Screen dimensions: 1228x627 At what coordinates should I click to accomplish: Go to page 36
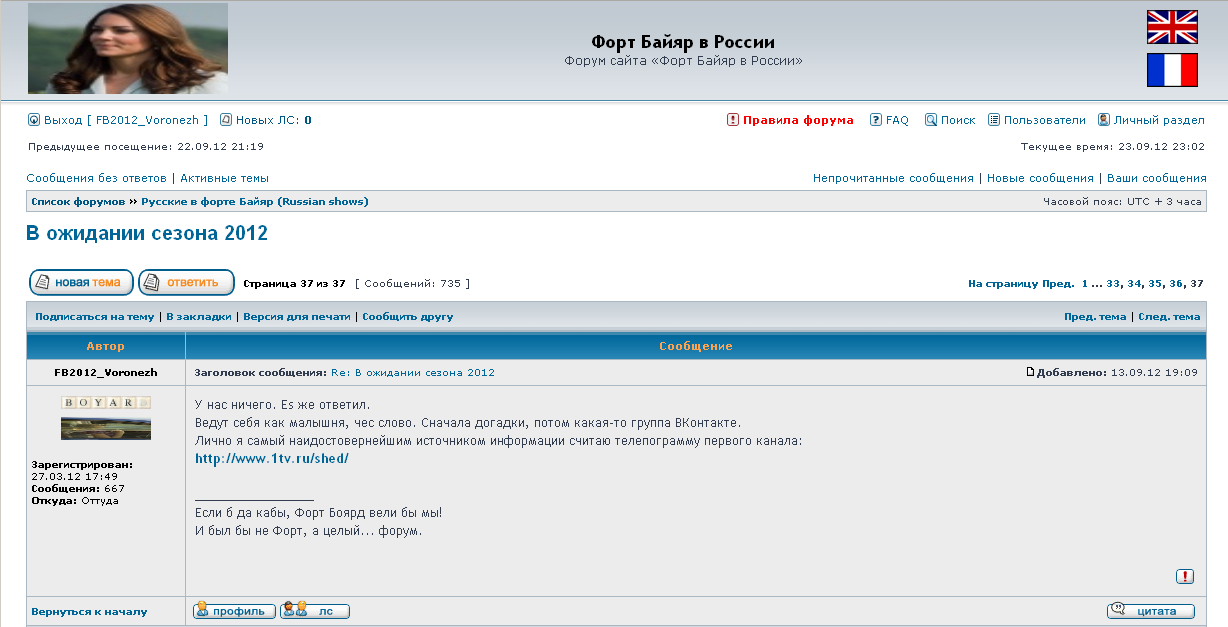[x=1176, y=284]
